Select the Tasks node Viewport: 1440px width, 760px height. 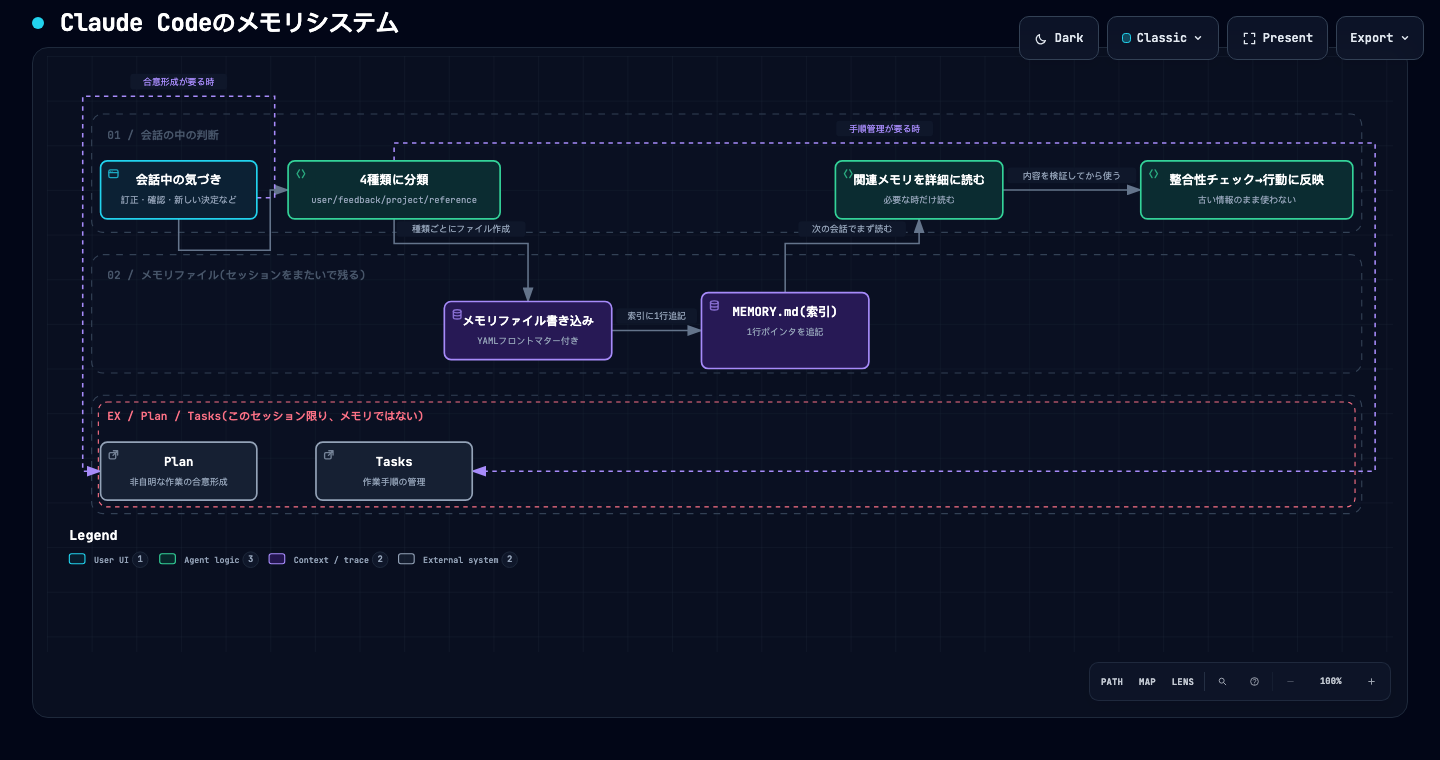(x=394, y=471)
